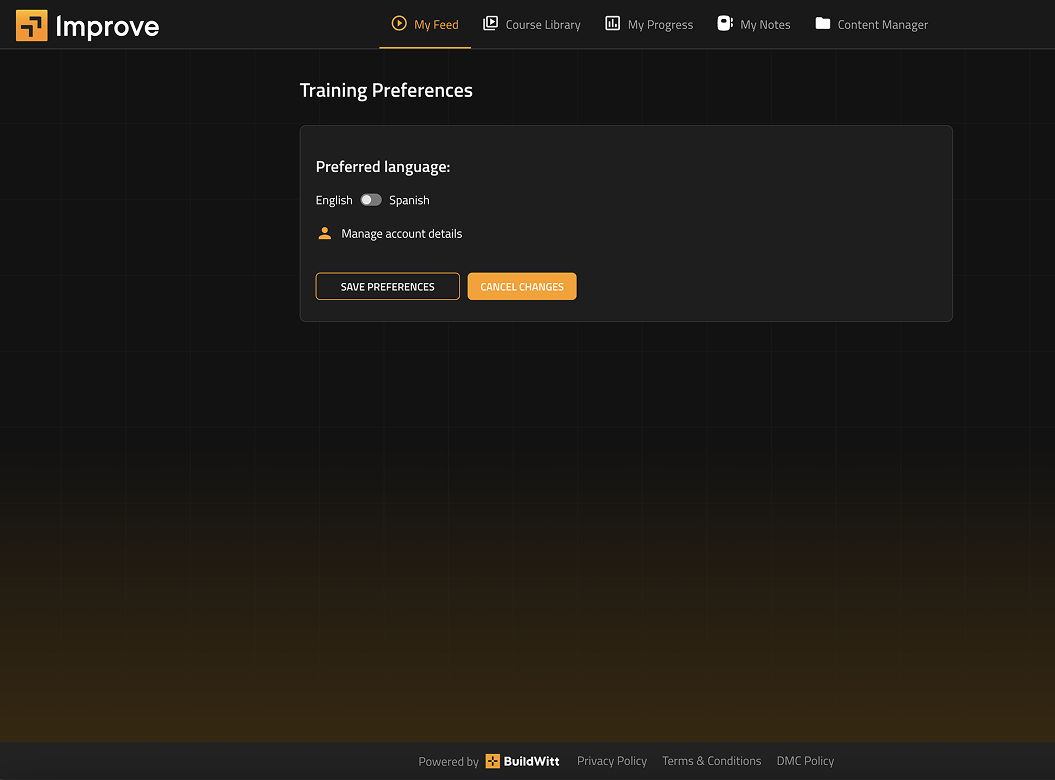
Task: Click the BuildWitt logo in the footer
Action: point(522,761)
